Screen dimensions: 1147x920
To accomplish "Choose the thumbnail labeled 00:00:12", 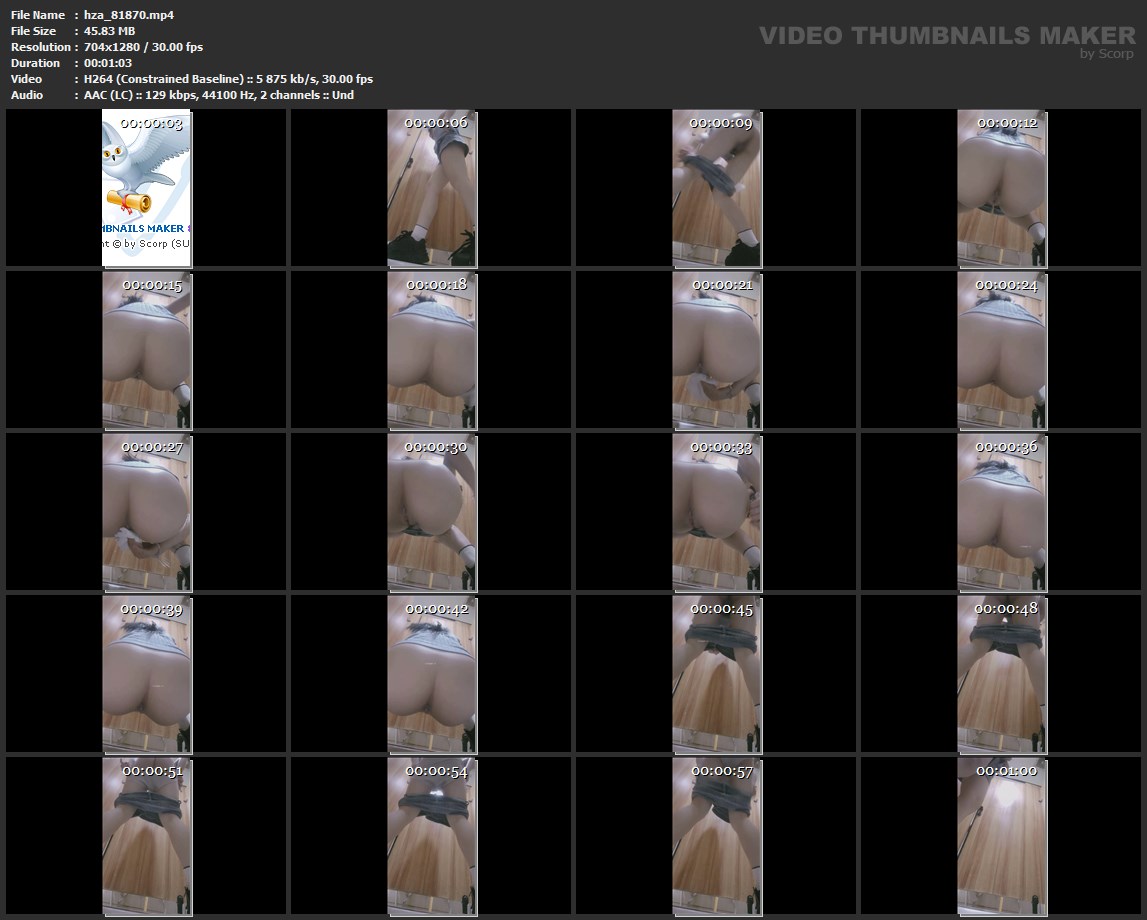I will click(1002, 188).
